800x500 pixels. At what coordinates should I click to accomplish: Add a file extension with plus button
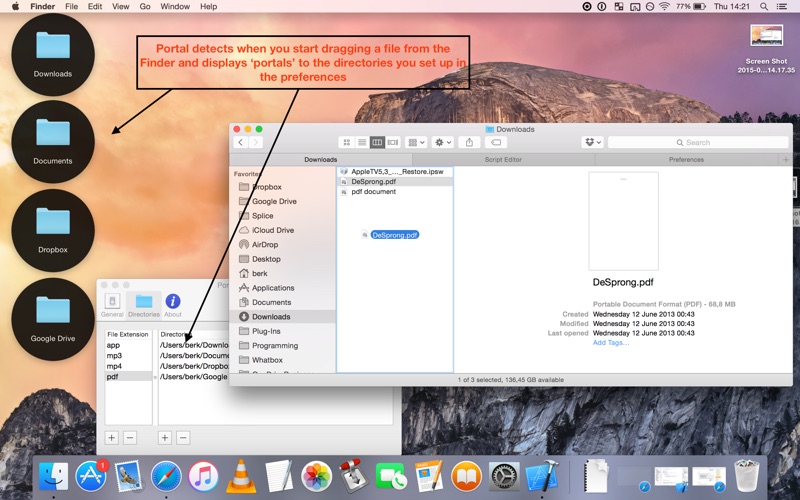pyautogui.click(x=112, y=437)
